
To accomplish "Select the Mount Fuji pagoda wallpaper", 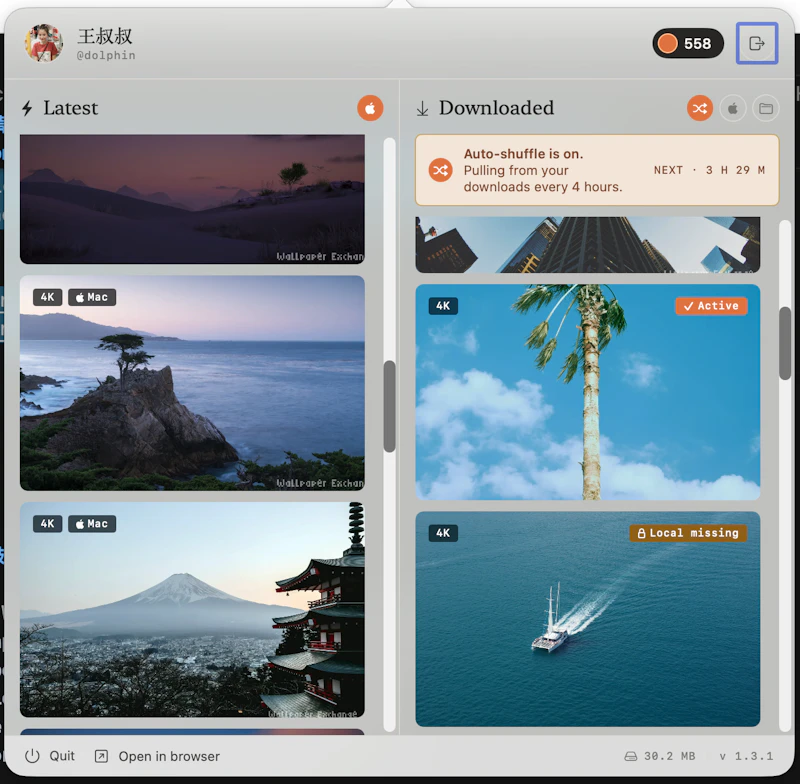I will coord(192,610).
